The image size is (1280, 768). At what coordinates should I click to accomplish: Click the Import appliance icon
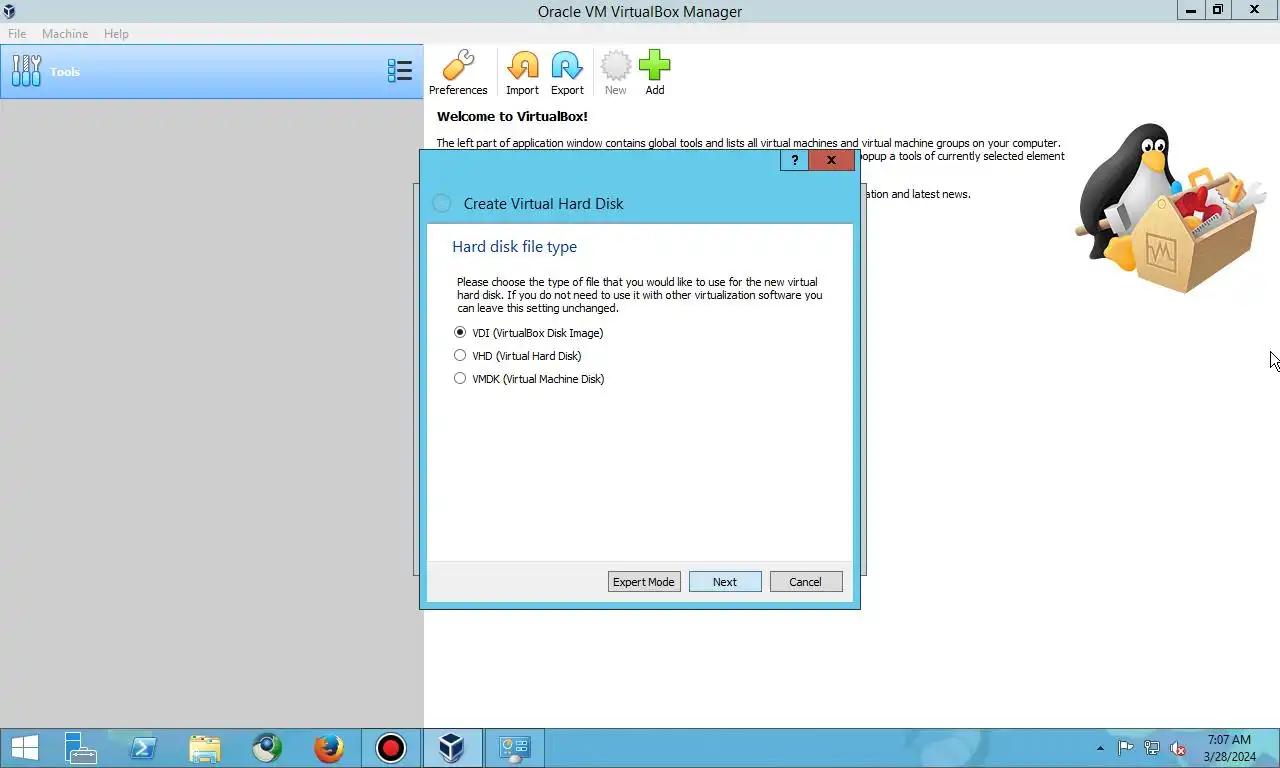(x=522, y=73)
